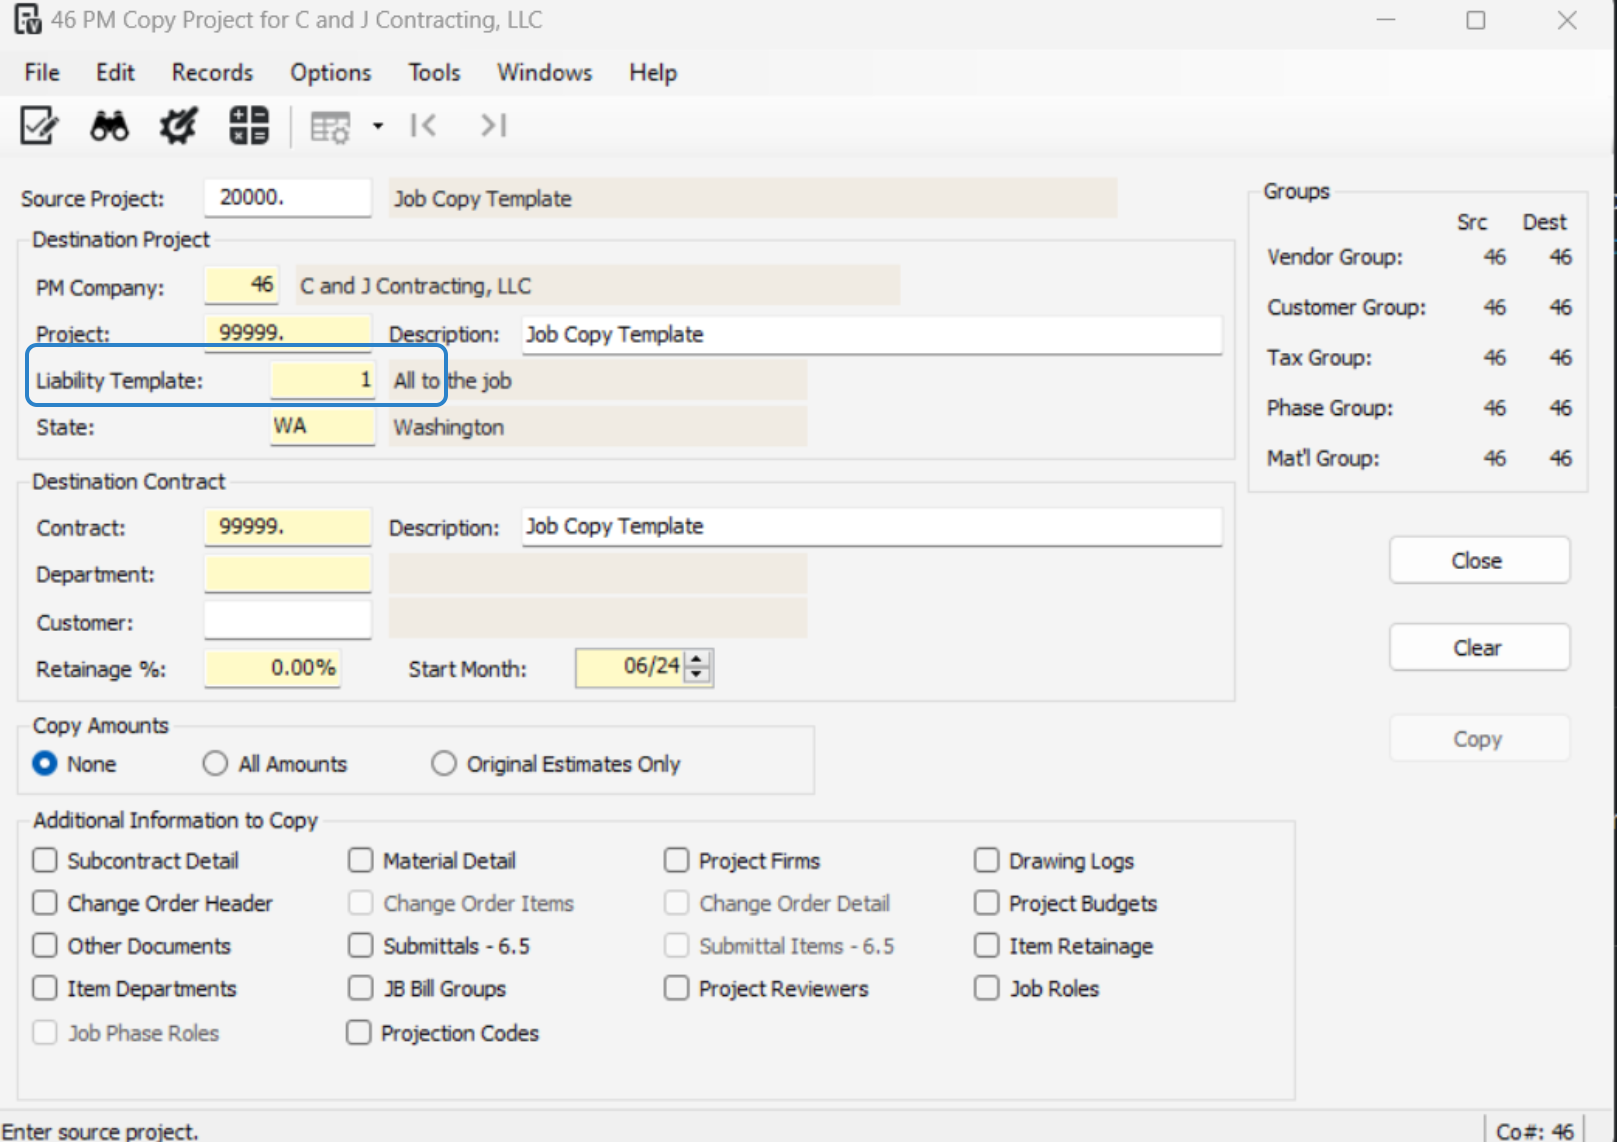Click the edit record toolbar icon

(x=39, y=126)
